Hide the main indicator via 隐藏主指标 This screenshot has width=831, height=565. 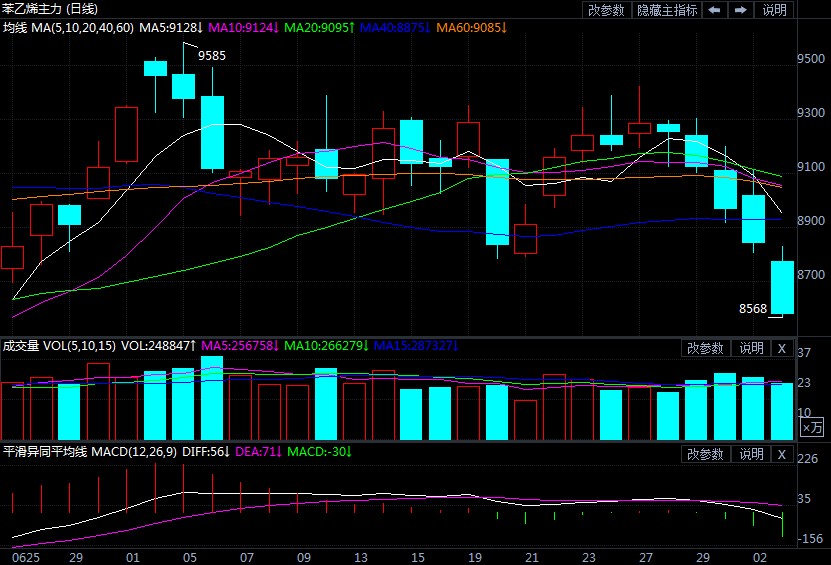(668, 10)
